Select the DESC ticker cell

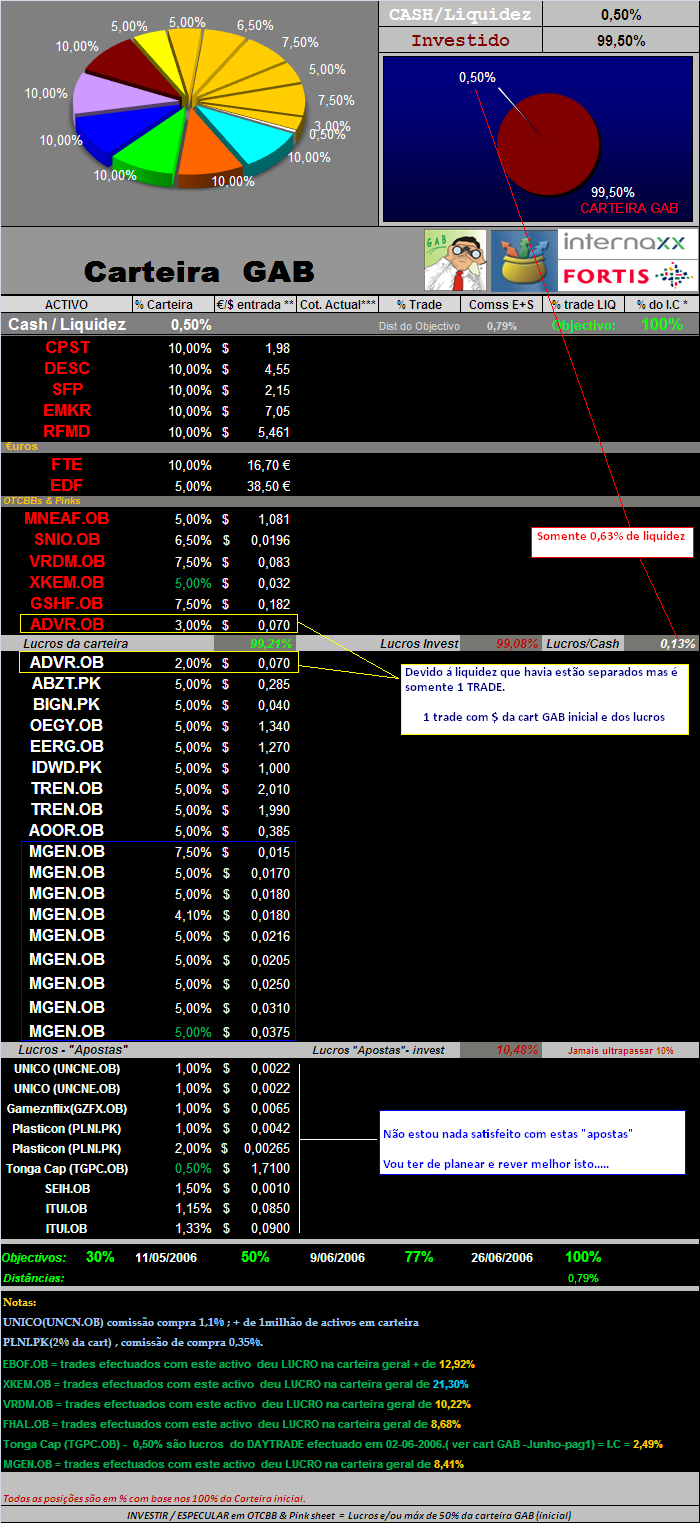coord(67,369)
